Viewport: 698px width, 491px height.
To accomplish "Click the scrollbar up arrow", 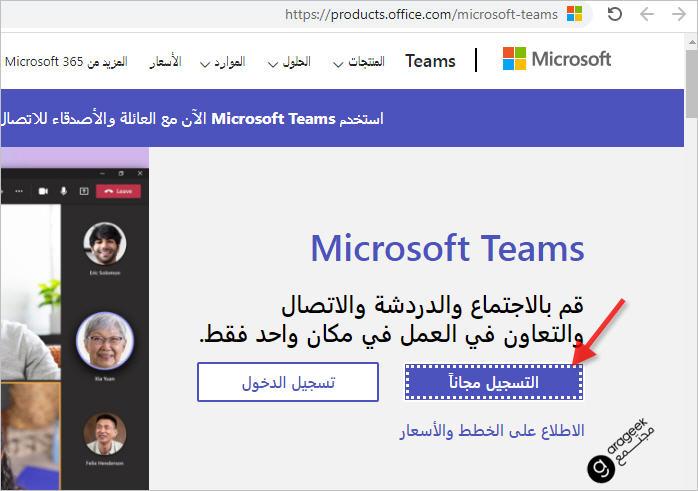I will [x=691, y=42].
